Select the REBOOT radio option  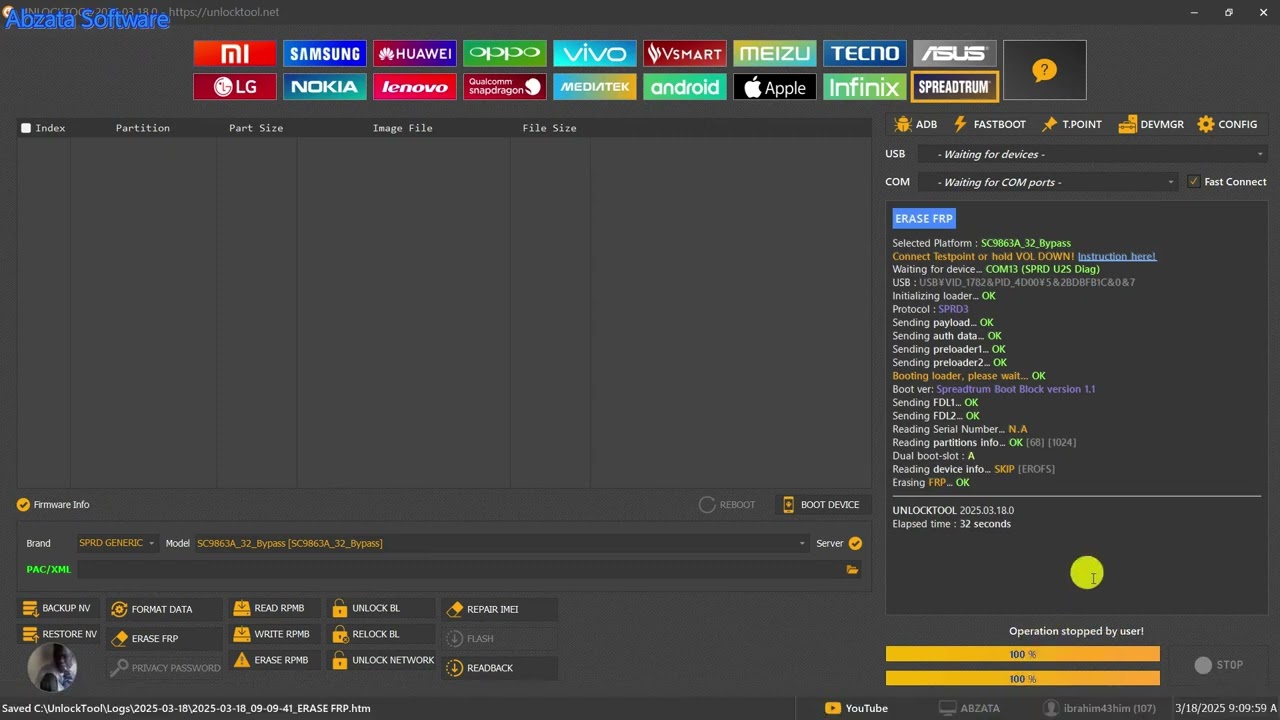tap(727, 505)
